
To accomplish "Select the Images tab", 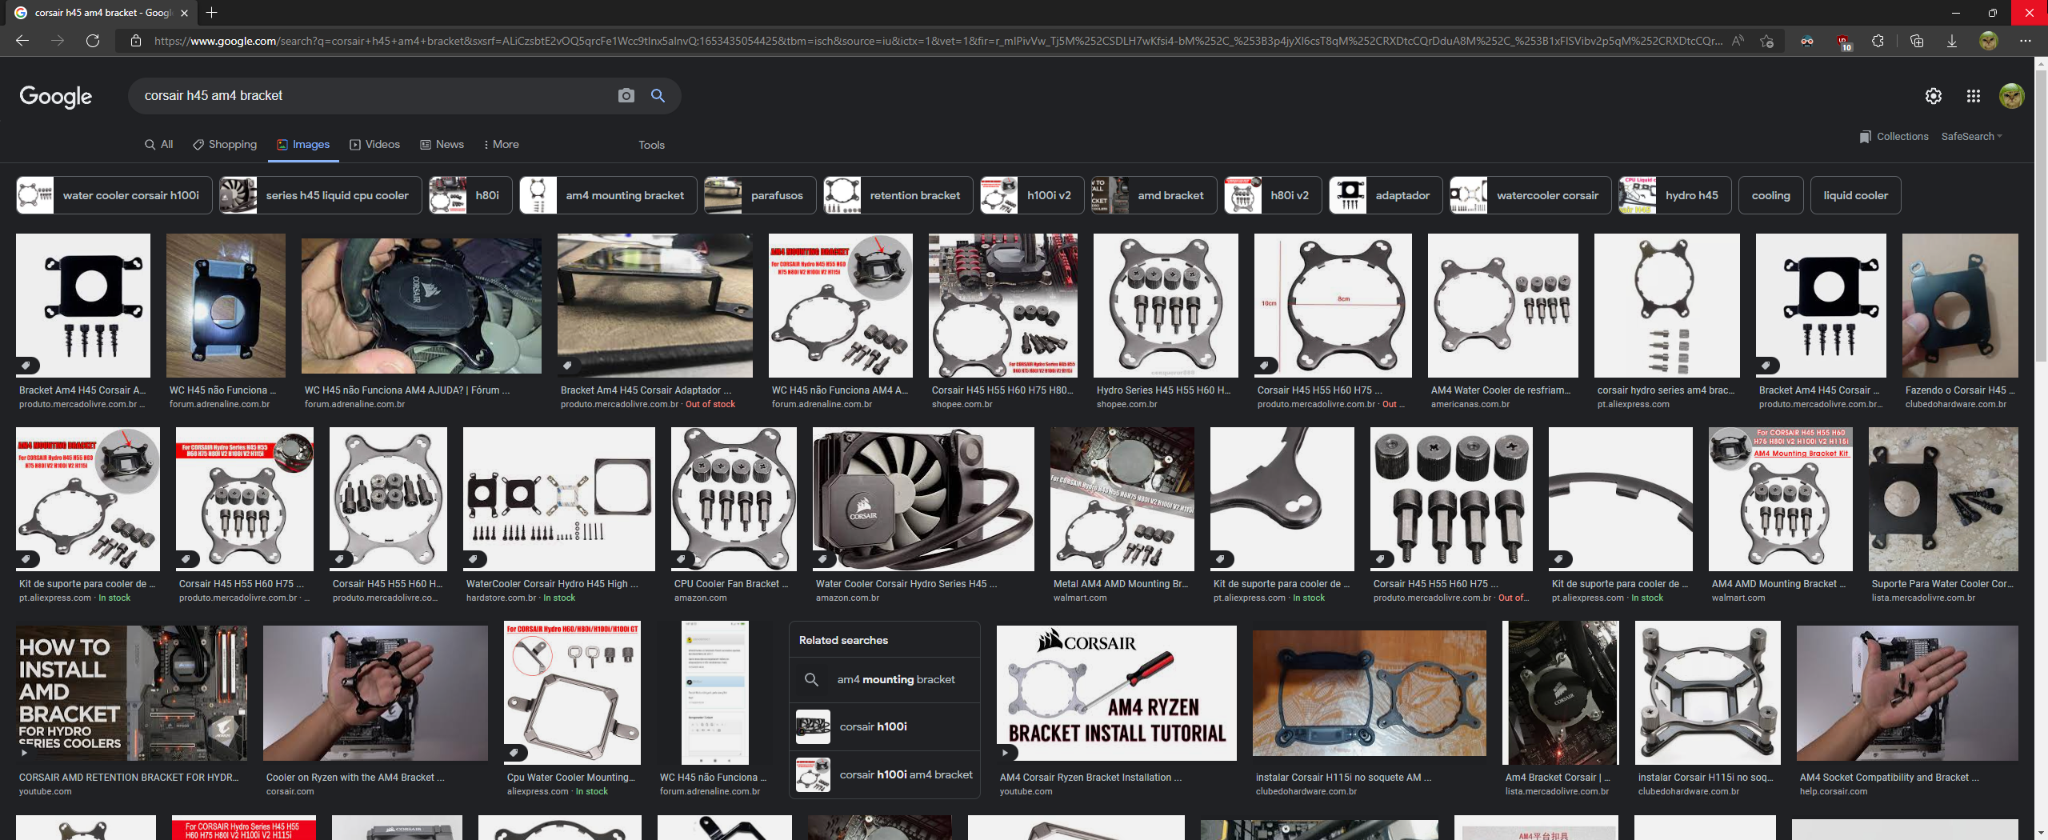I will coord(304,145).
